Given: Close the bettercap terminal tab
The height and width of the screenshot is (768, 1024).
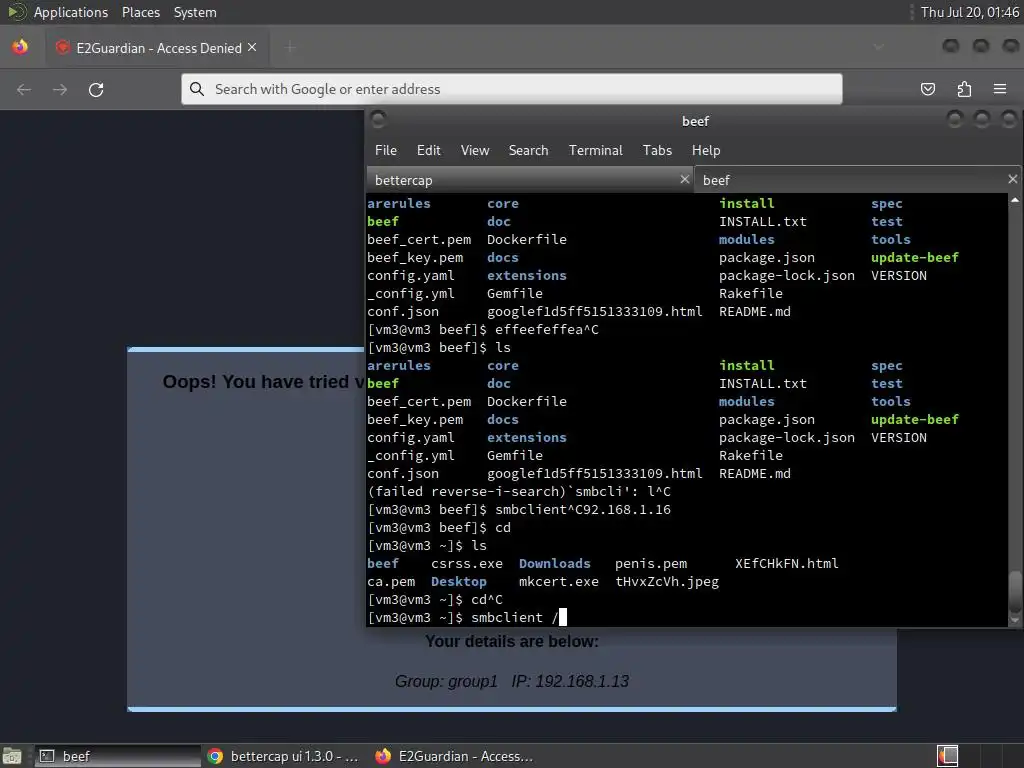Looking at the screenshot, I should coord(684,179).
